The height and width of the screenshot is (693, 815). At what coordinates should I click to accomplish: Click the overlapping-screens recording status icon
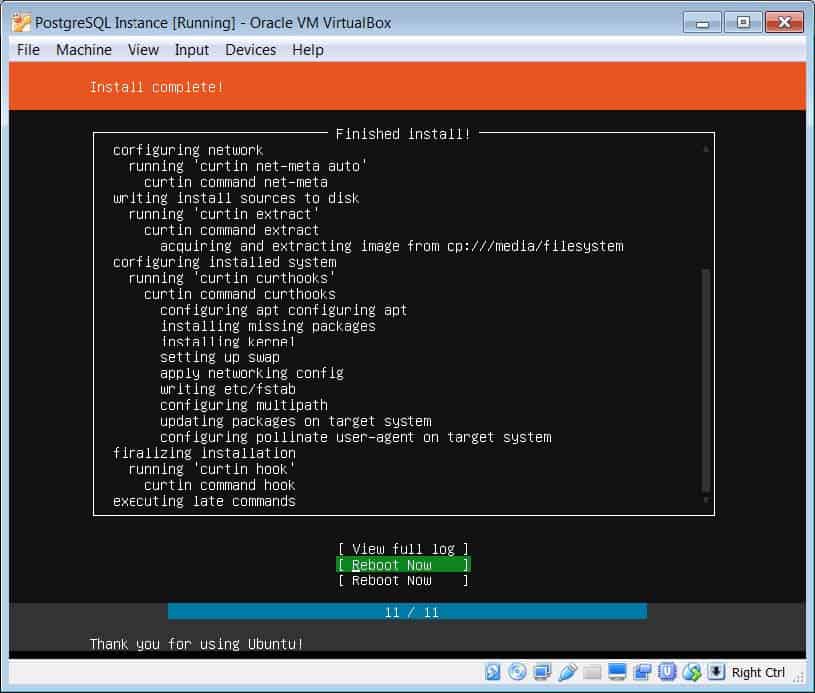[642, 672]
